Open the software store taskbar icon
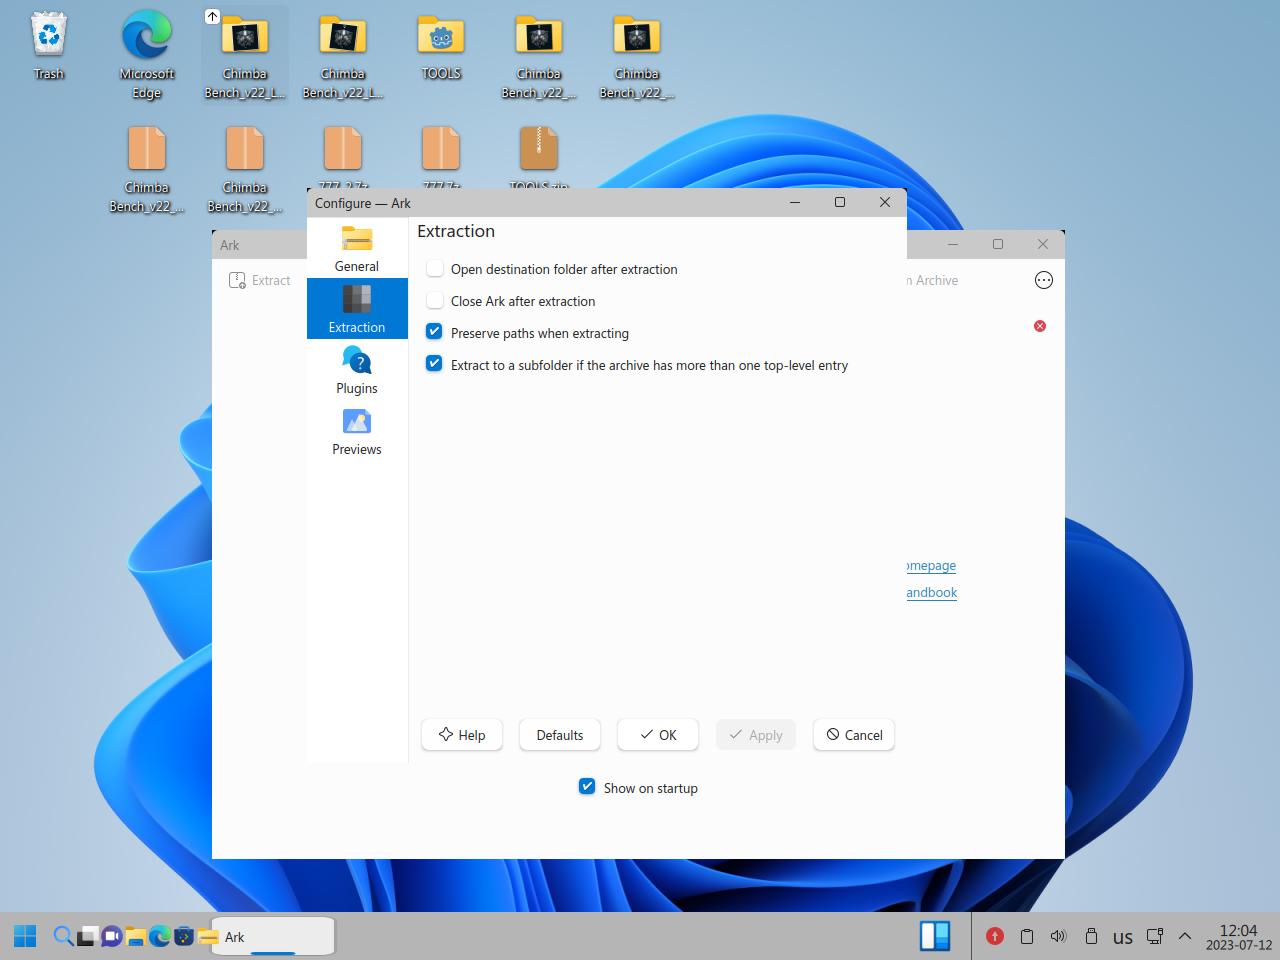This screenshot has width=1280, height=960. point(183,937)
